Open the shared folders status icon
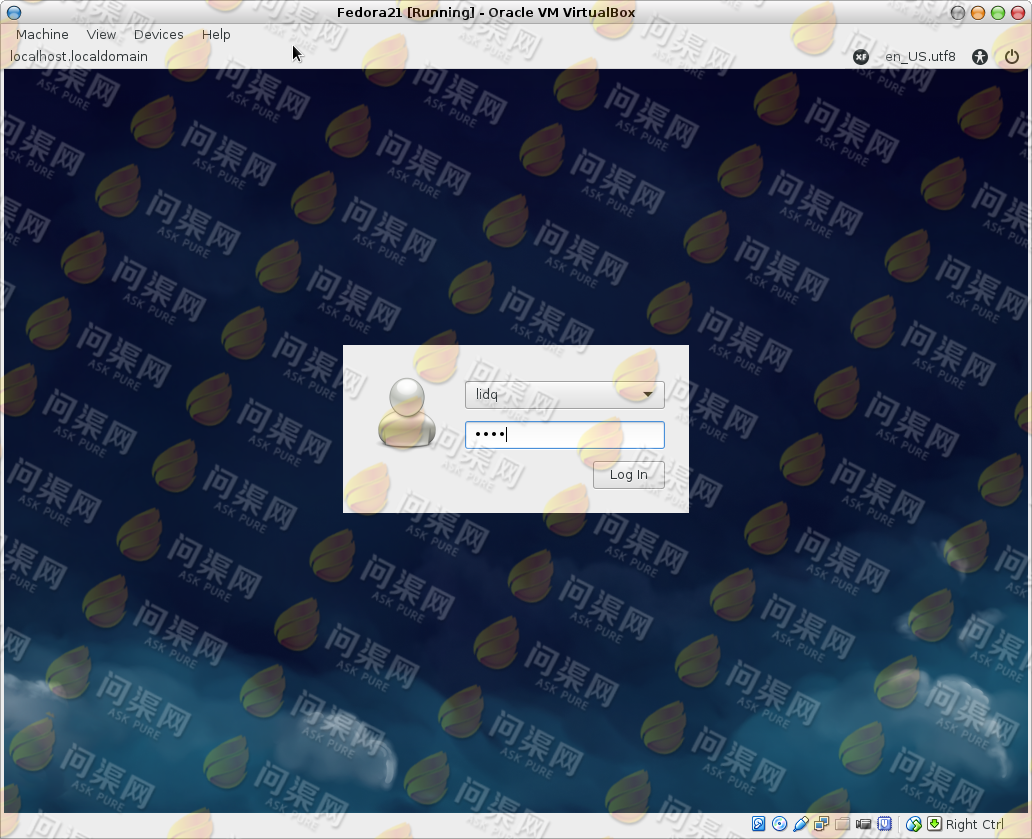The width and height of the screenshot is (1032, 839). coord(842,824)
